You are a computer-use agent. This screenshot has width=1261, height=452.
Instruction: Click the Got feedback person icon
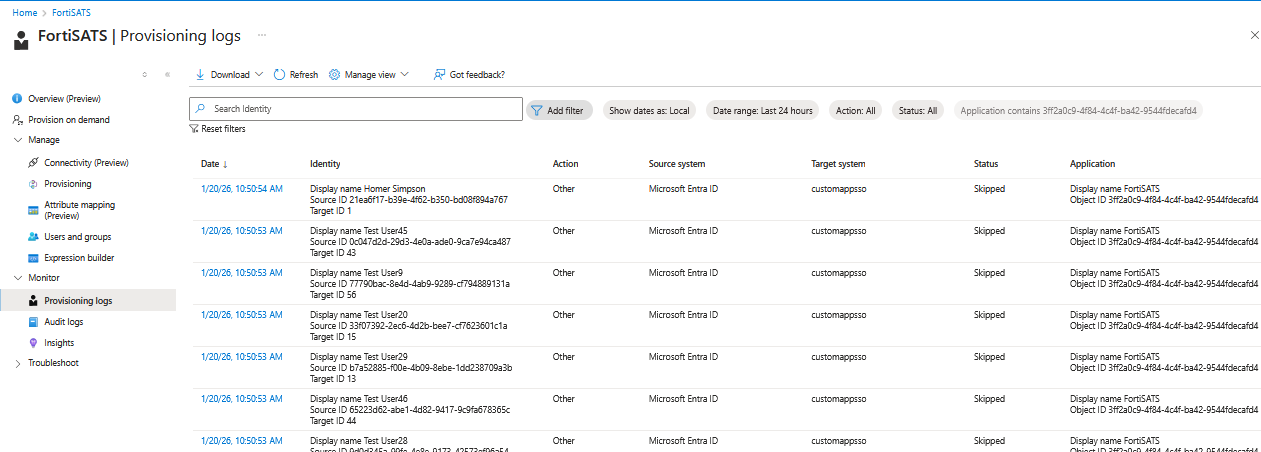[x=439, y=74]
